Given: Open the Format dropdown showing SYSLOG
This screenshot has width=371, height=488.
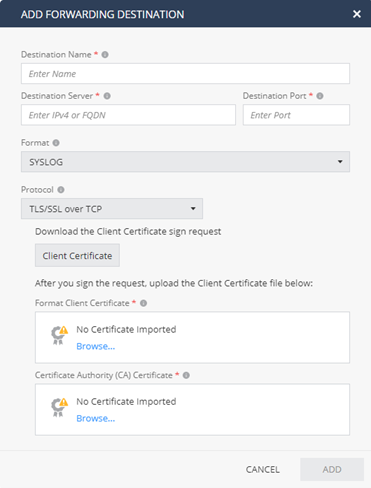Looking at the screenshot, I should [x=185, y=162].
